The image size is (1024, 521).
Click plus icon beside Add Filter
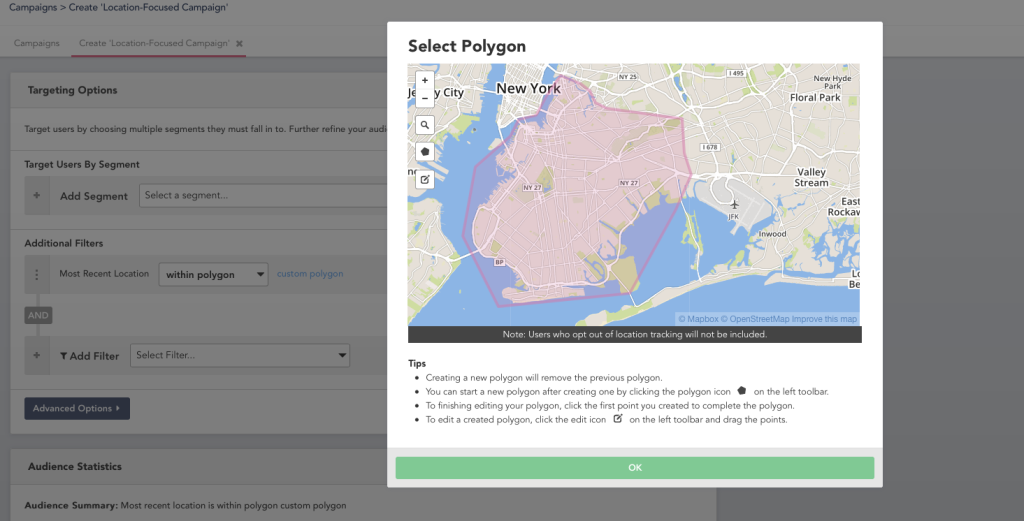(37, 355)
